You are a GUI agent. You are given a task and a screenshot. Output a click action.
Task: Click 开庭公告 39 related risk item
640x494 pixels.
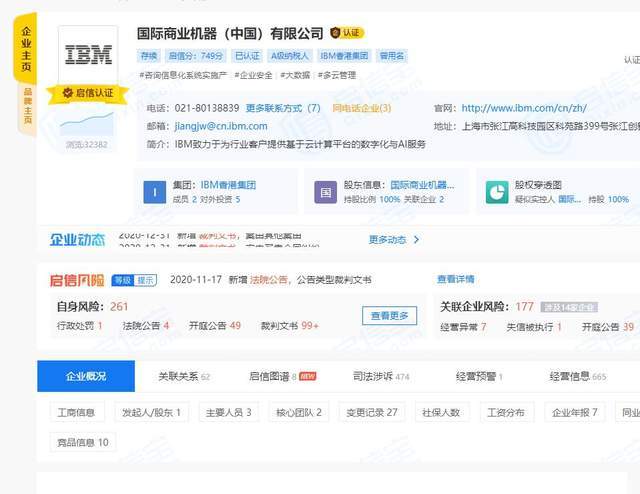click(608, 327)
